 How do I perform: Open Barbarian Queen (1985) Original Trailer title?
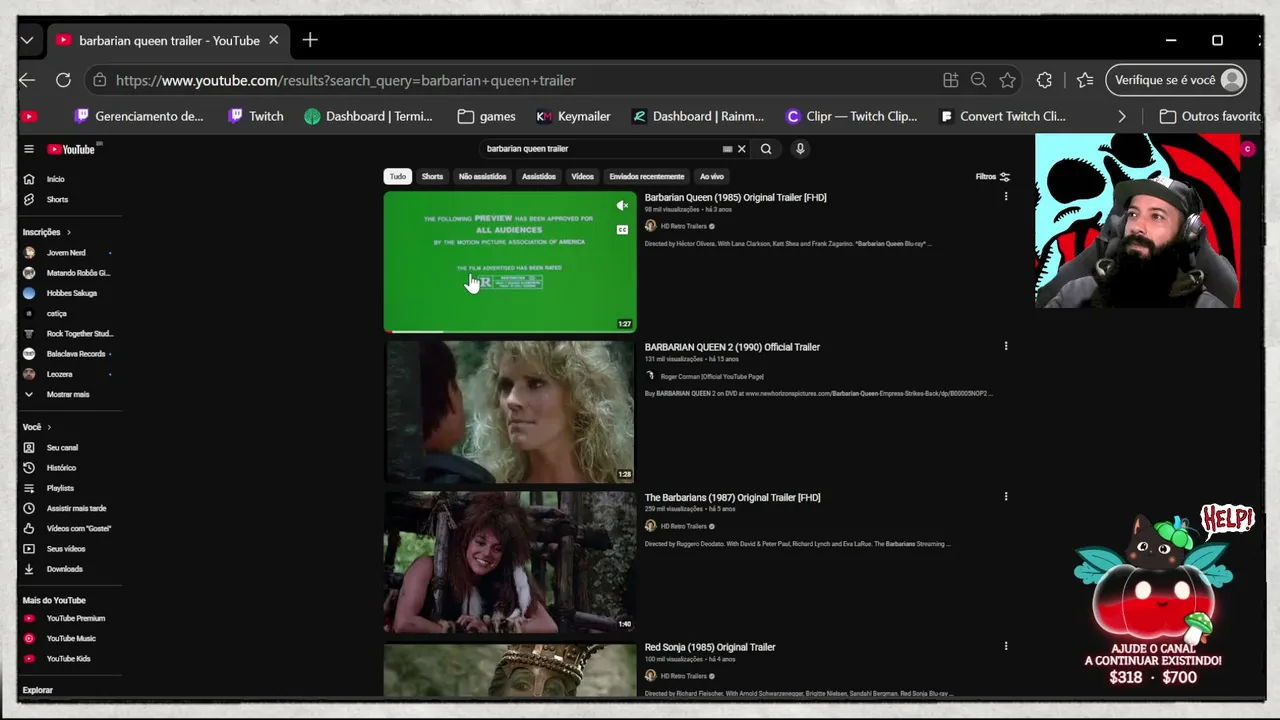[736, 198]
